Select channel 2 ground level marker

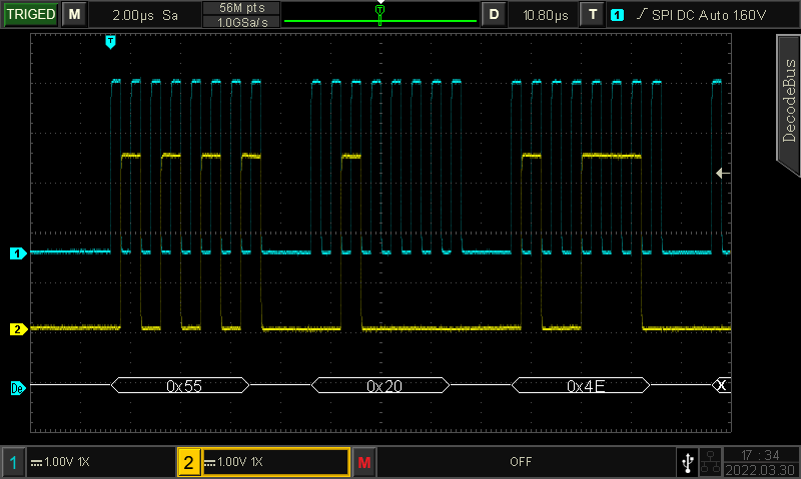[16, 328]
